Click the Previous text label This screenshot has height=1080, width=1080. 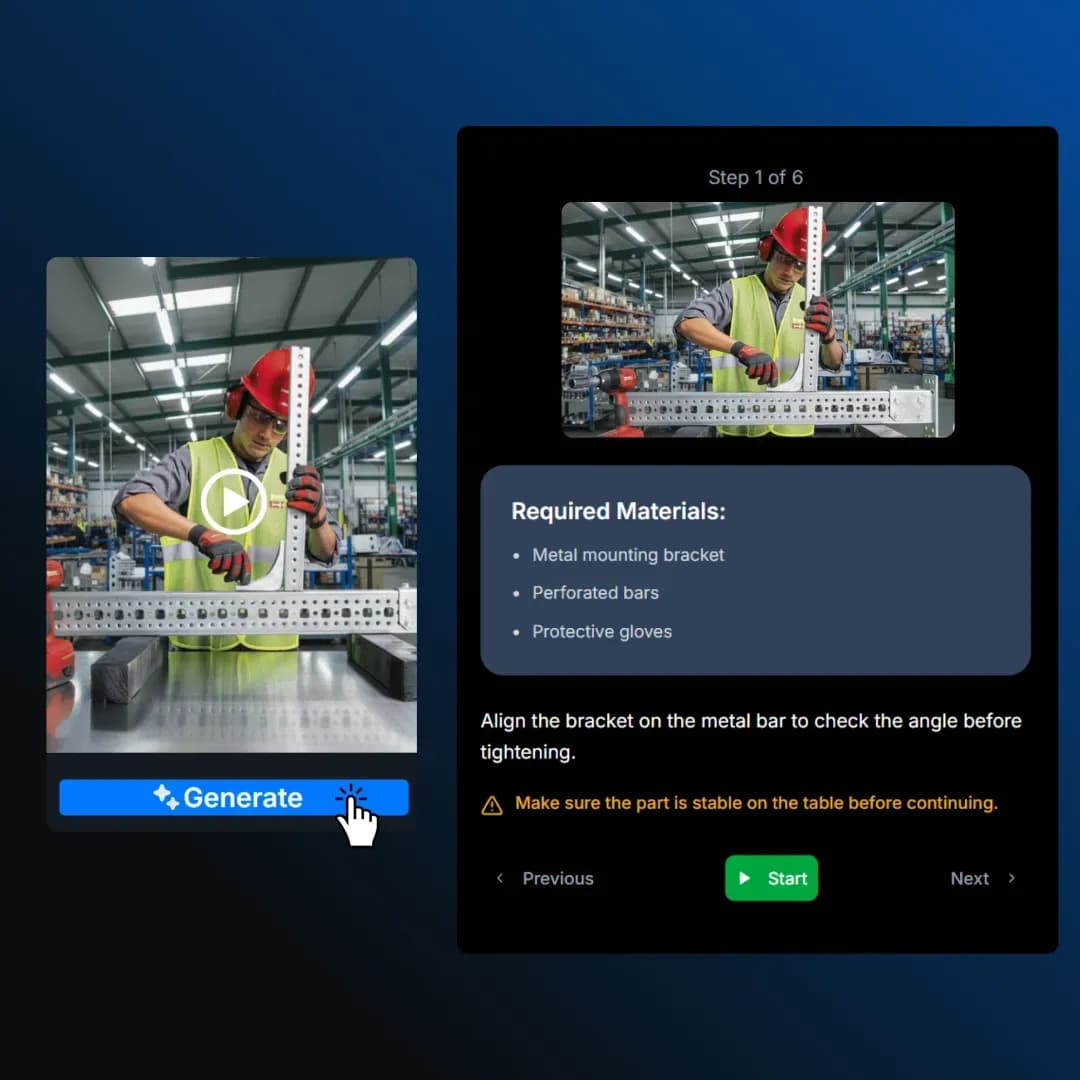[558, 879]
